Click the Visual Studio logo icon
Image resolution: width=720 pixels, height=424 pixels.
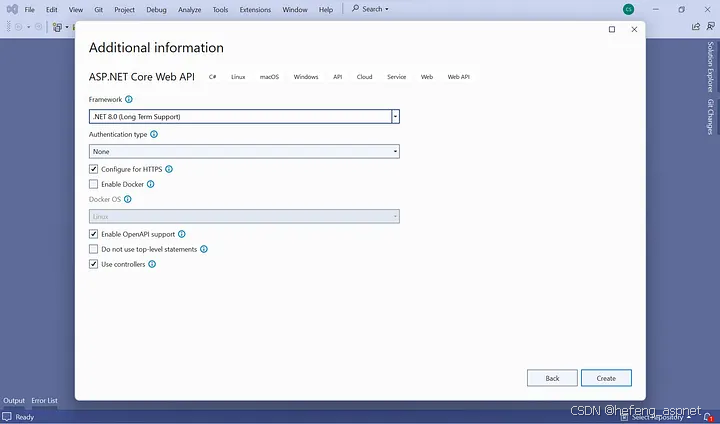pos(12,9)
